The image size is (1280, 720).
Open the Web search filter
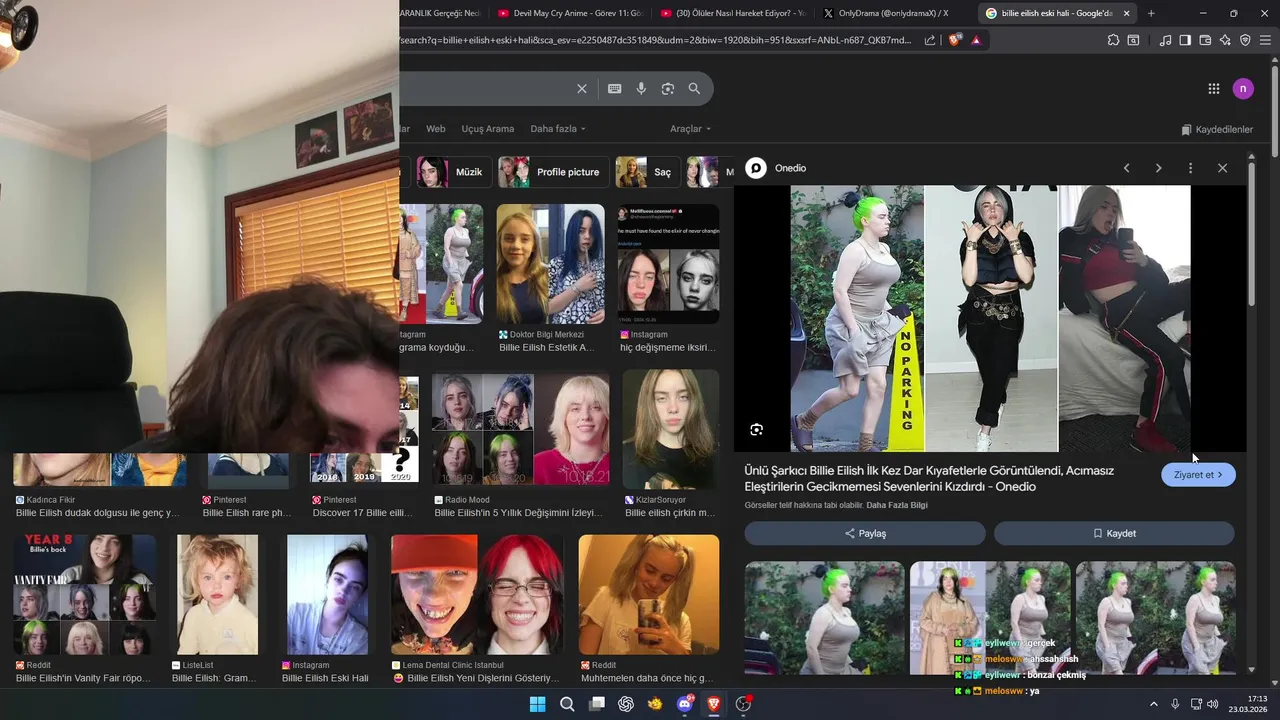tap(436, 129)
